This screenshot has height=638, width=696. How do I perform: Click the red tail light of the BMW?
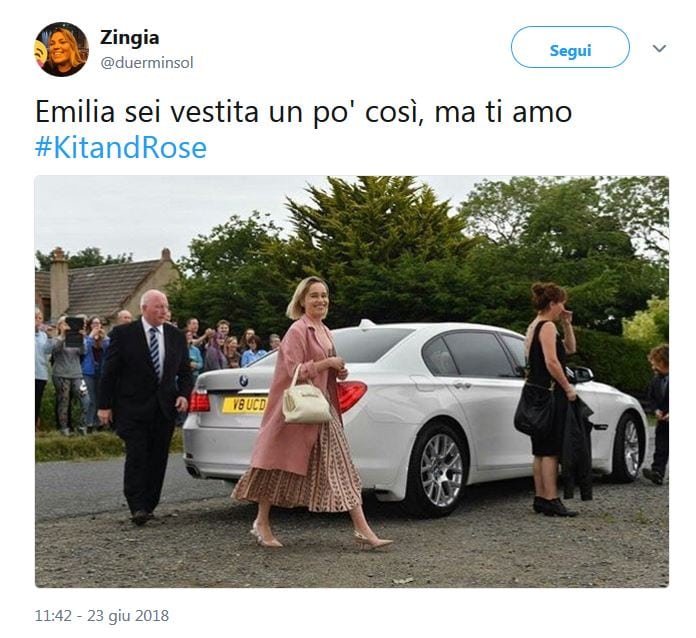point(352,395)
